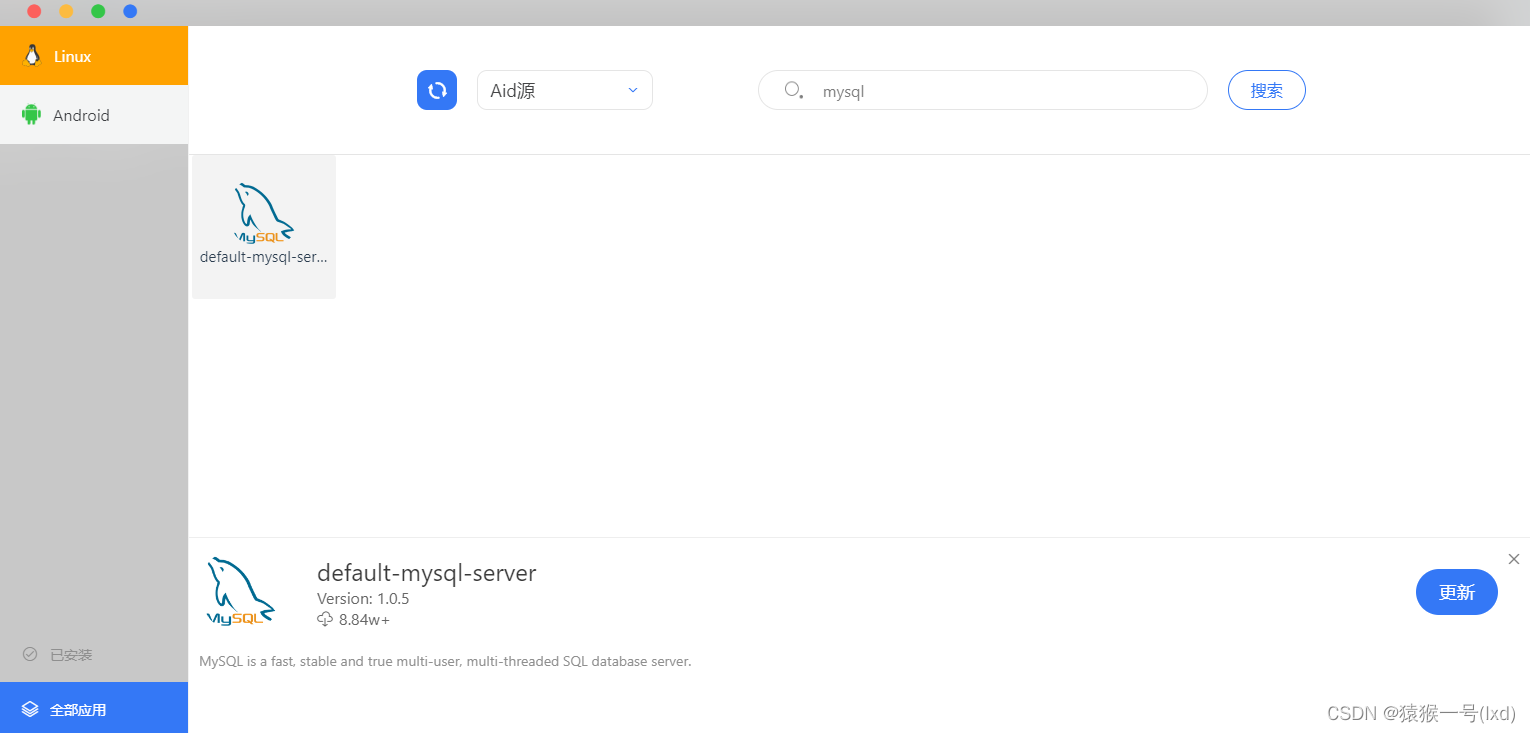The image size is (1530, 733).
Task: Click the blue window dot
Action: pos(130,12)
